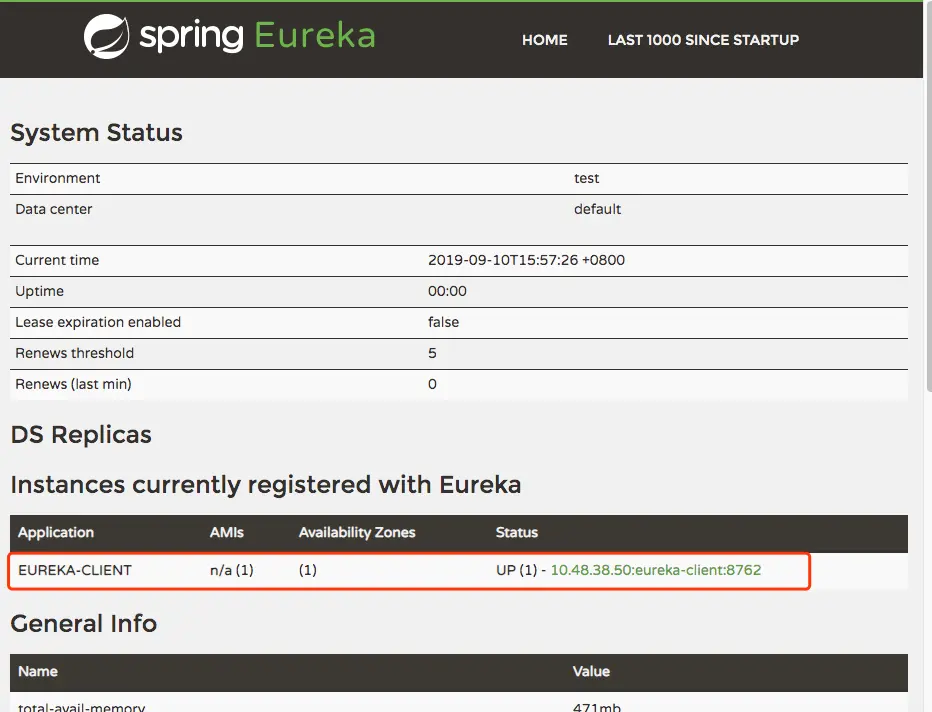Click the UP (1) status text
This screenshot has width=932, height=712.
517,570
